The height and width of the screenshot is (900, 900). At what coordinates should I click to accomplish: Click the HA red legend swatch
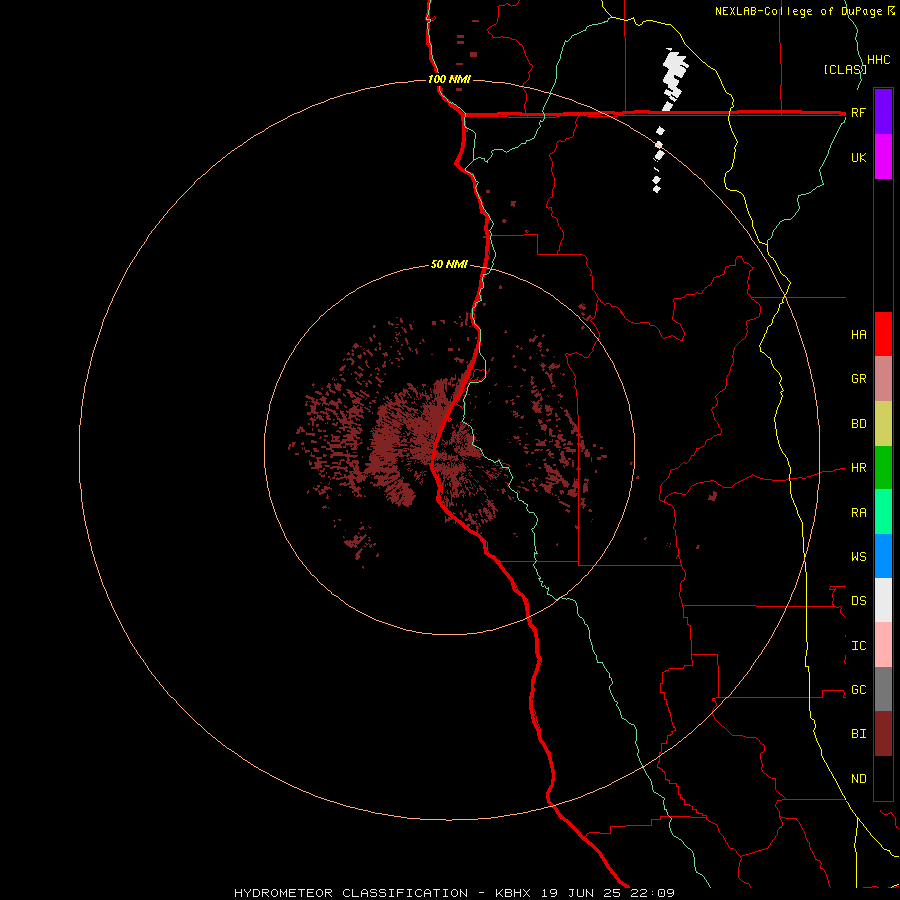tap(883, 334)
